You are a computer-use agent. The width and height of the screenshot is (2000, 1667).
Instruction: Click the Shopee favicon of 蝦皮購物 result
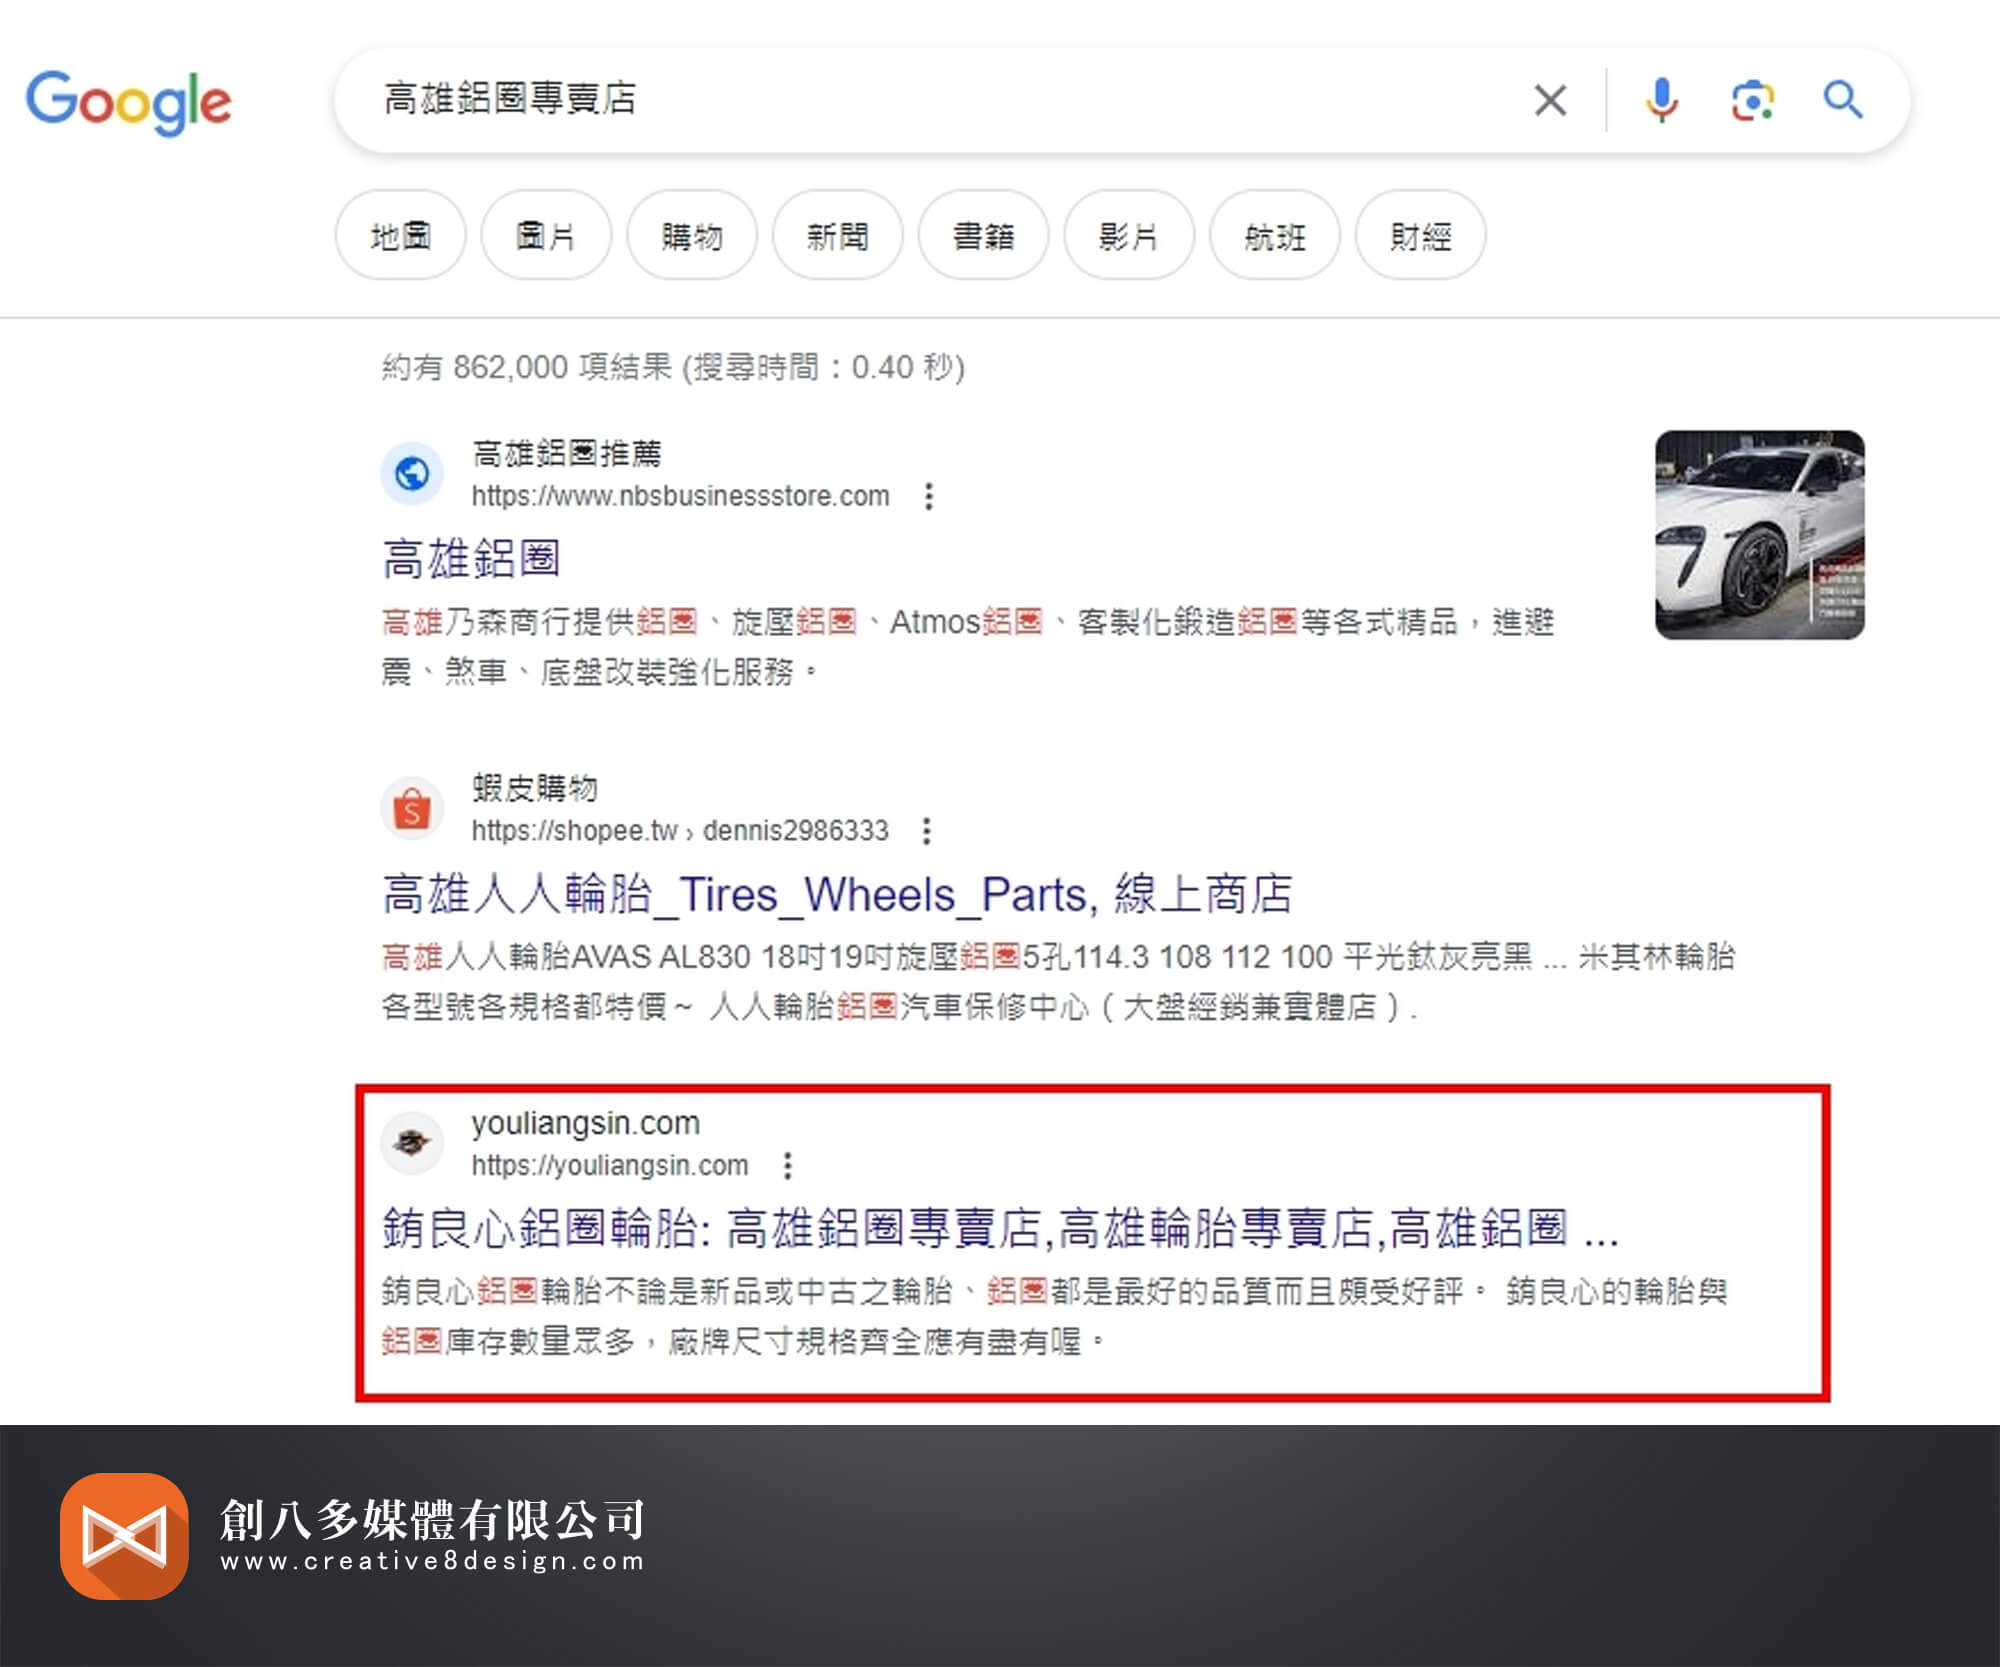point(412,808)
